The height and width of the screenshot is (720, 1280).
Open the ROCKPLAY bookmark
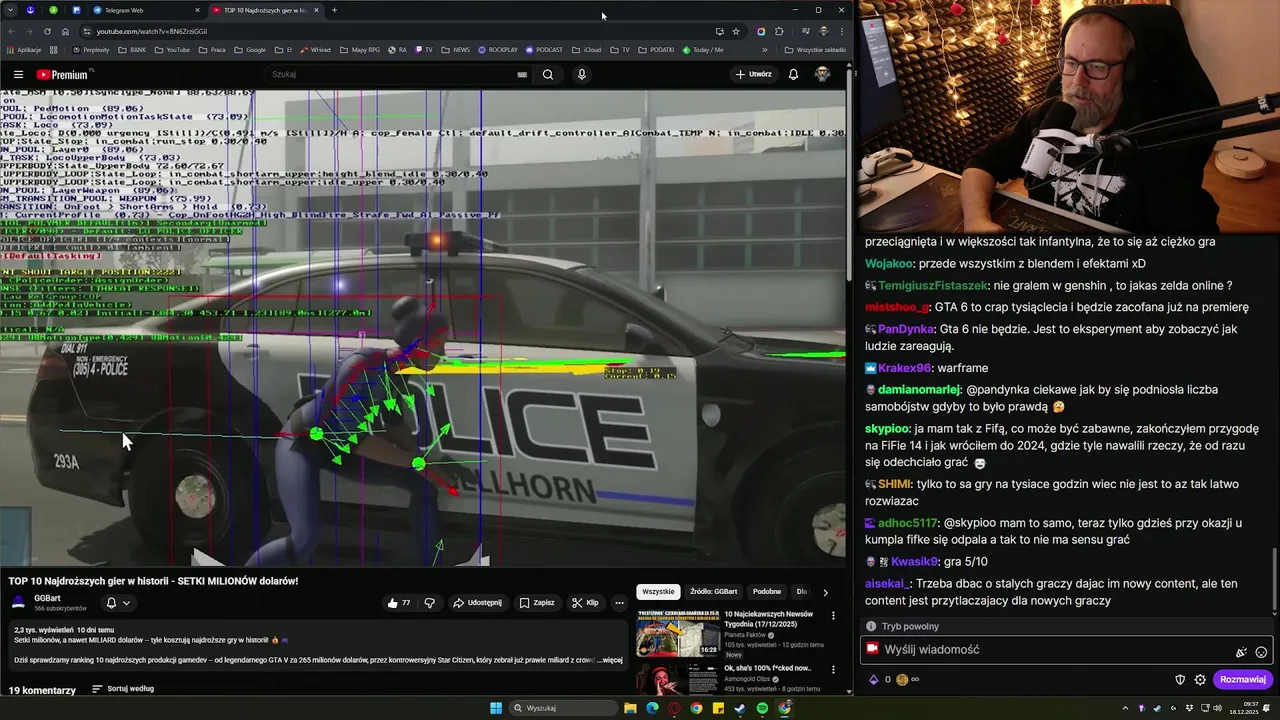click(498, 49)
